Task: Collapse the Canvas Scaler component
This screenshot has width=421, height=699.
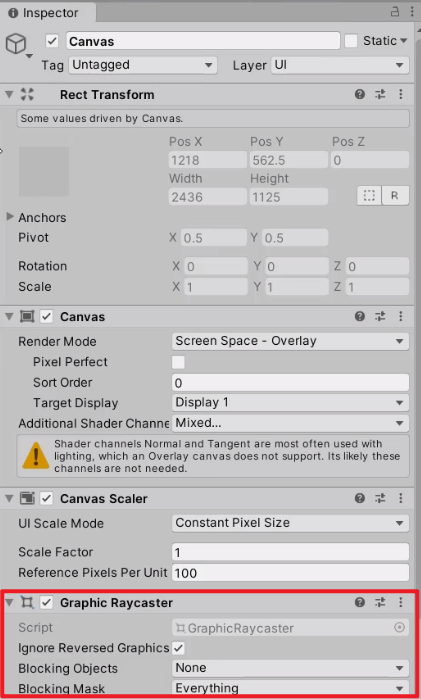Action: click(9, 498)
